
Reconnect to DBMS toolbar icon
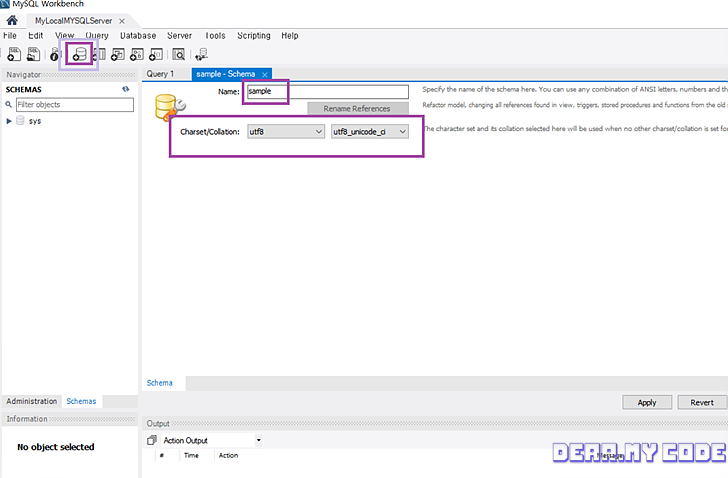pos(202,54)
